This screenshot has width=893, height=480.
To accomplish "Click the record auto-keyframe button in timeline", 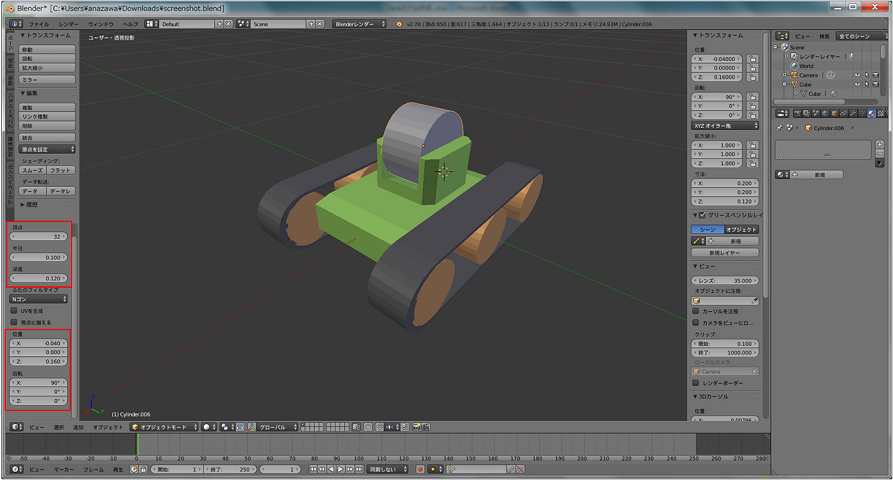I will 420,469.
